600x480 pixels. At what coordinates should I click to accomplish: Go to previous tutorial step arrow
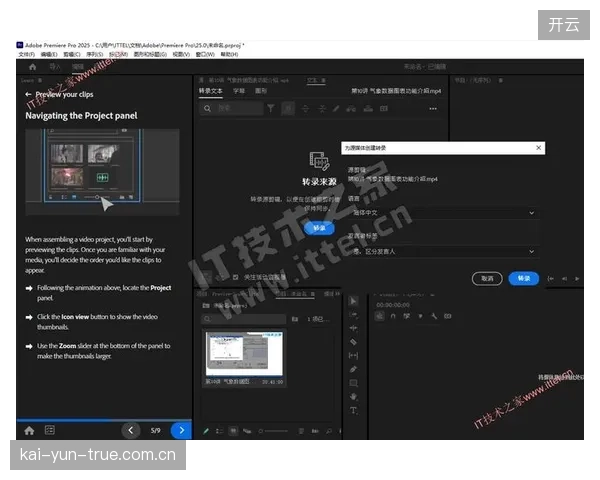(x=130, y=430)
